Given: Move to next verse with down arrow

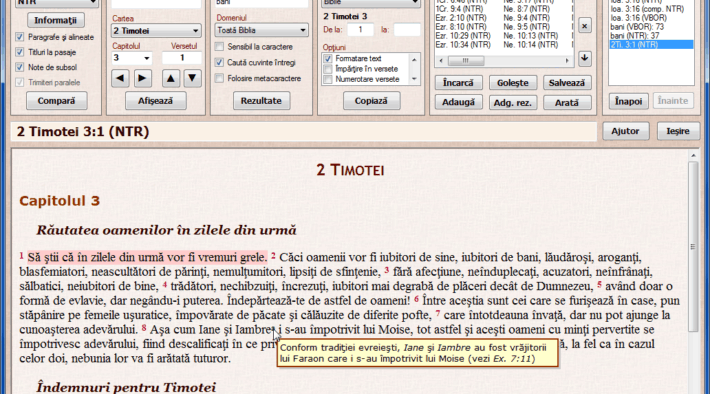Looking at the screenshot, I should pos(192,78).
